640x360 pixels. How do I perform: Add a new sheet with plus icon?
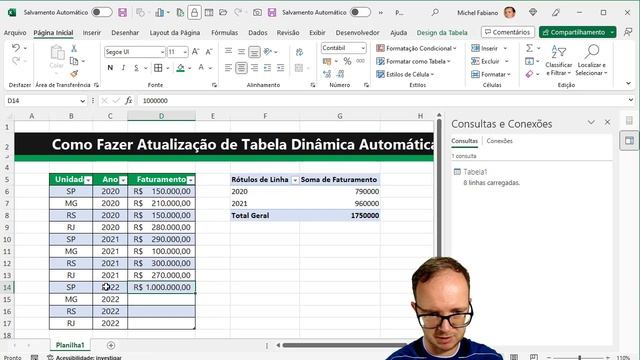[x=111, y=345]
